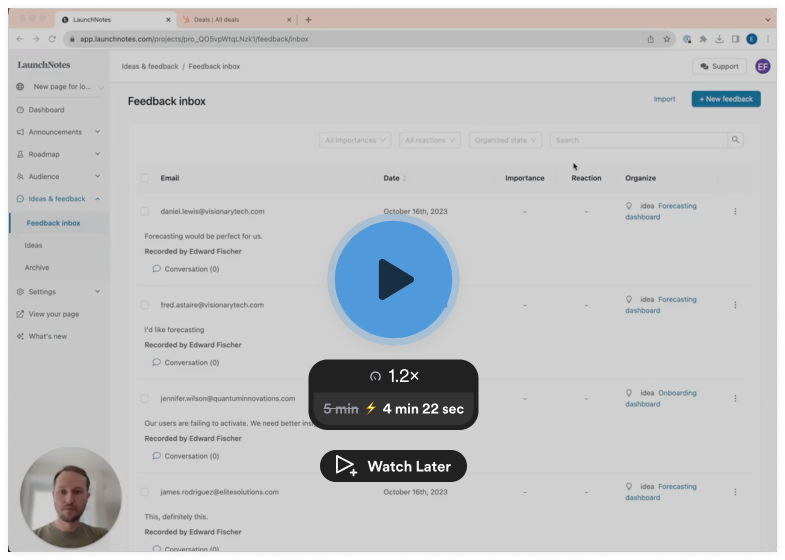Open the browser downloads icon
The height and width of the screenshot is (560, 785).
pos(719,39)
